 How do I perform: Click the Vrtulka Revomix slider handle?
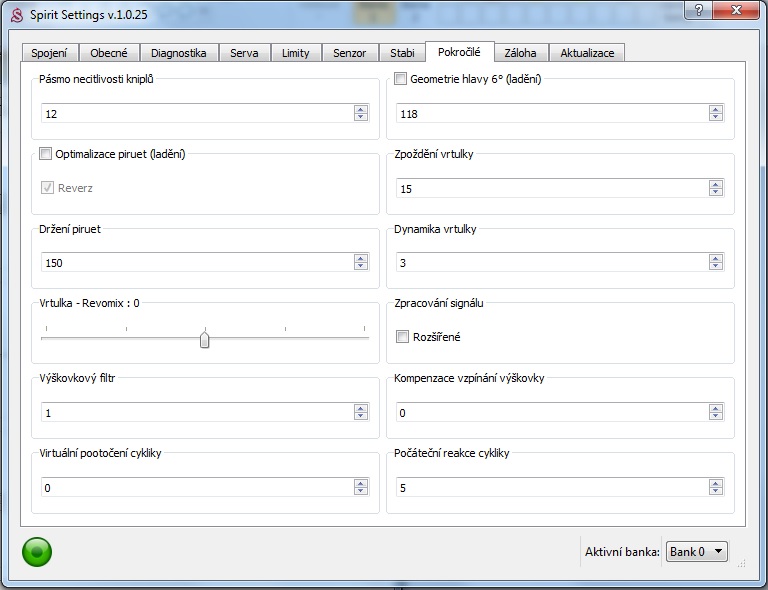point(205,339)
